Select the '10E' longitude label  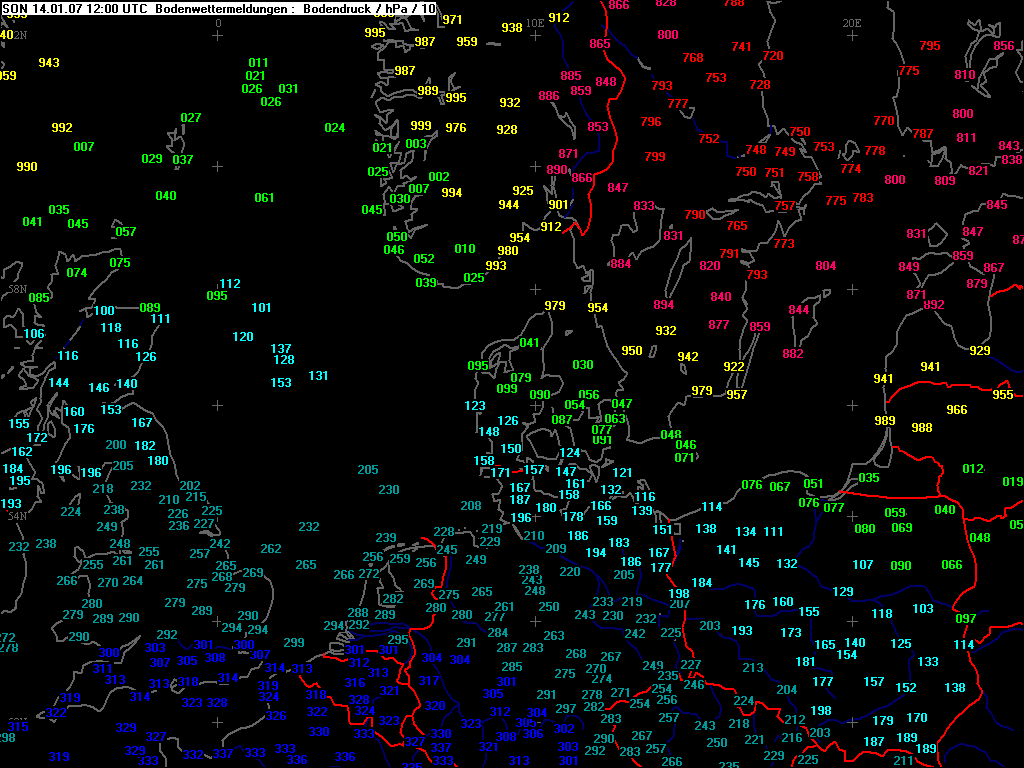535,22
